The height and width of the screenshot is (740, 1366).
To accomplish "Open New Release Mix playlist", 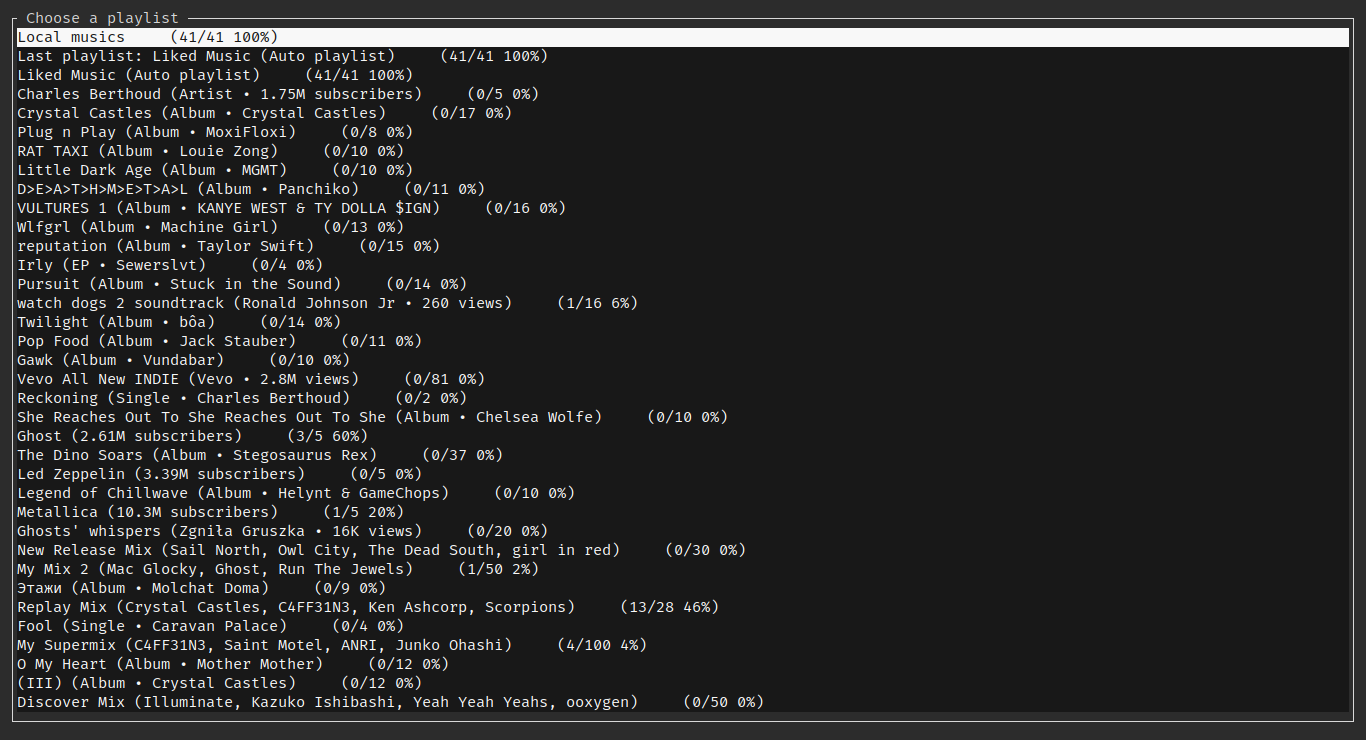I will [683, 550].
